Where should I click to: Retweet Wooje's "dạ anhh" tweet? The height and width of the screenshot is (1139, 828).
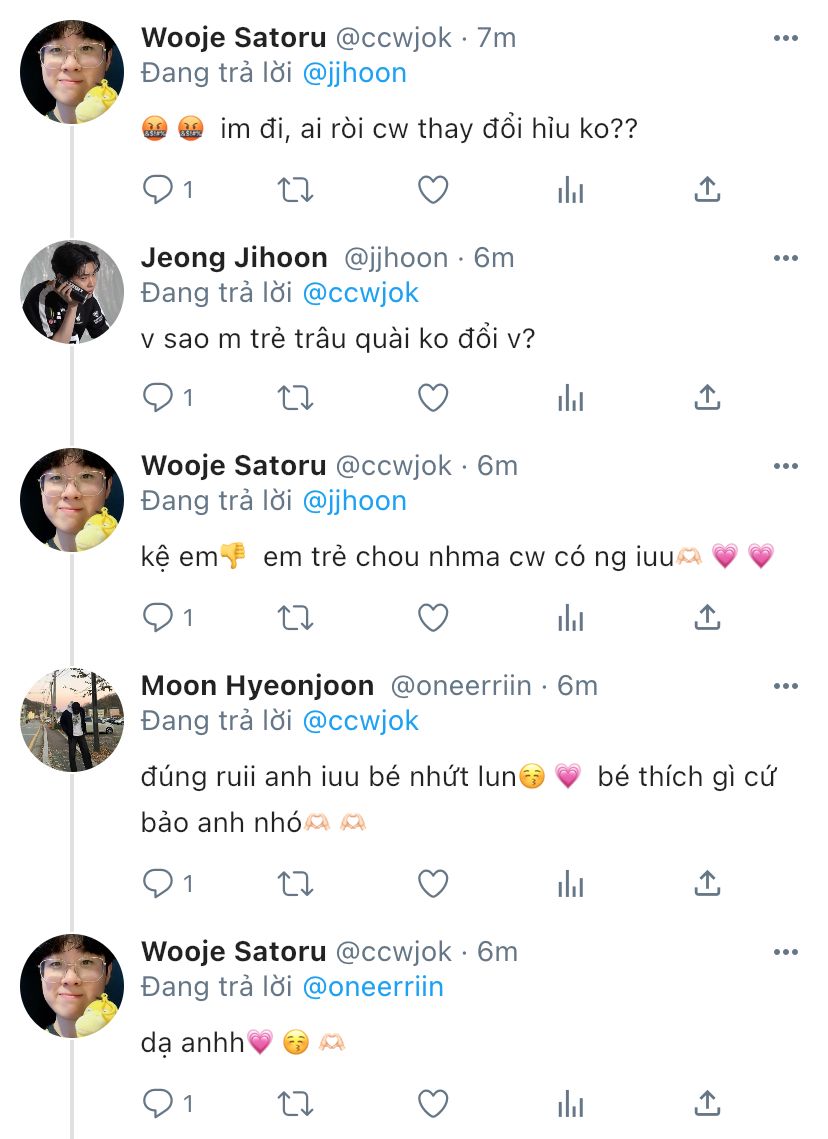coord(295,1104)
